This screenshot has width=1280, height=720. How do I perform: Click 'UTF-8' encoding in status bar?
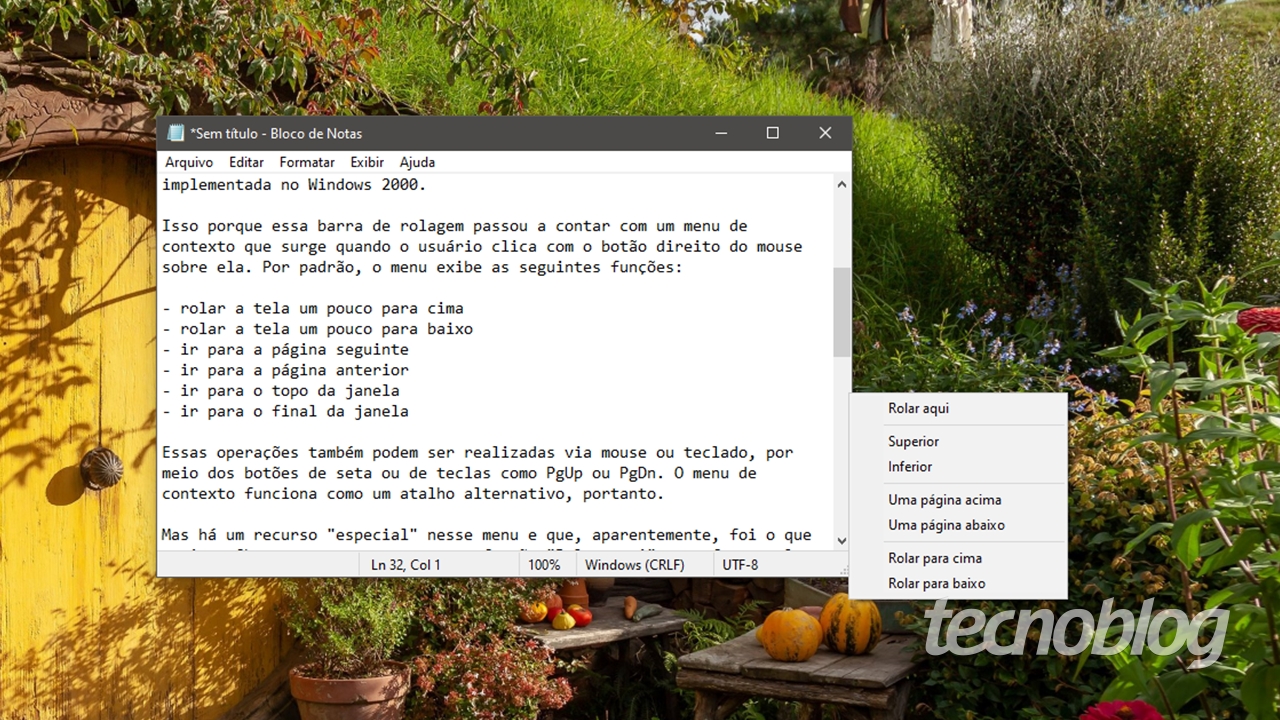click(740, 565)
